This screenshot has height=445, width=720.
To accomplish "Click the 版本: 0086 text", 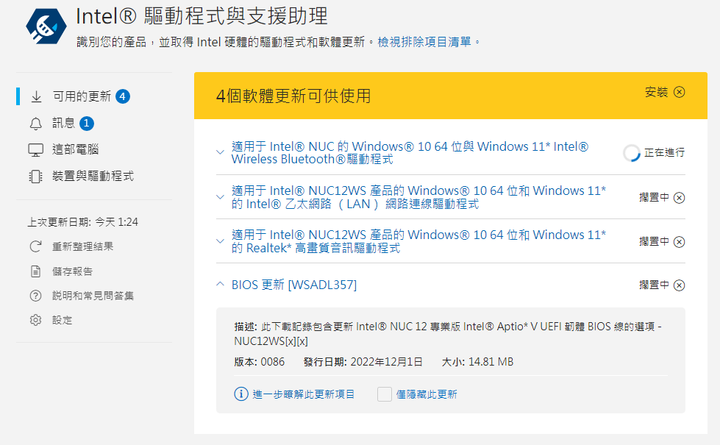I will (x=259, y=362).
